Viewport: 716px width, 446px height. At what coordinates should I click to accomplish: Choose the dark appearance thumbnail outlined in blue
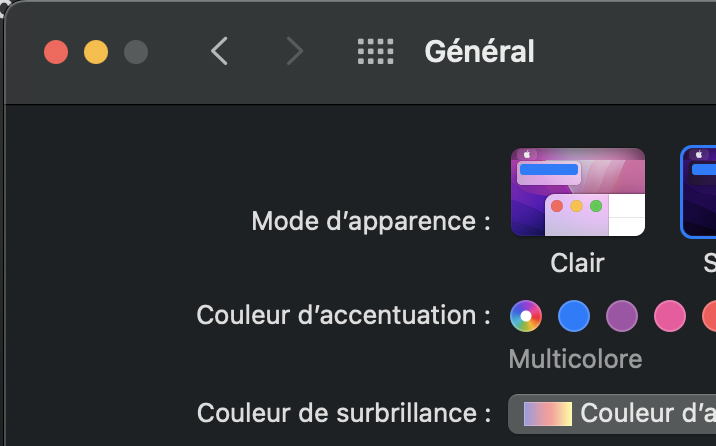click(x=698, y=192)
